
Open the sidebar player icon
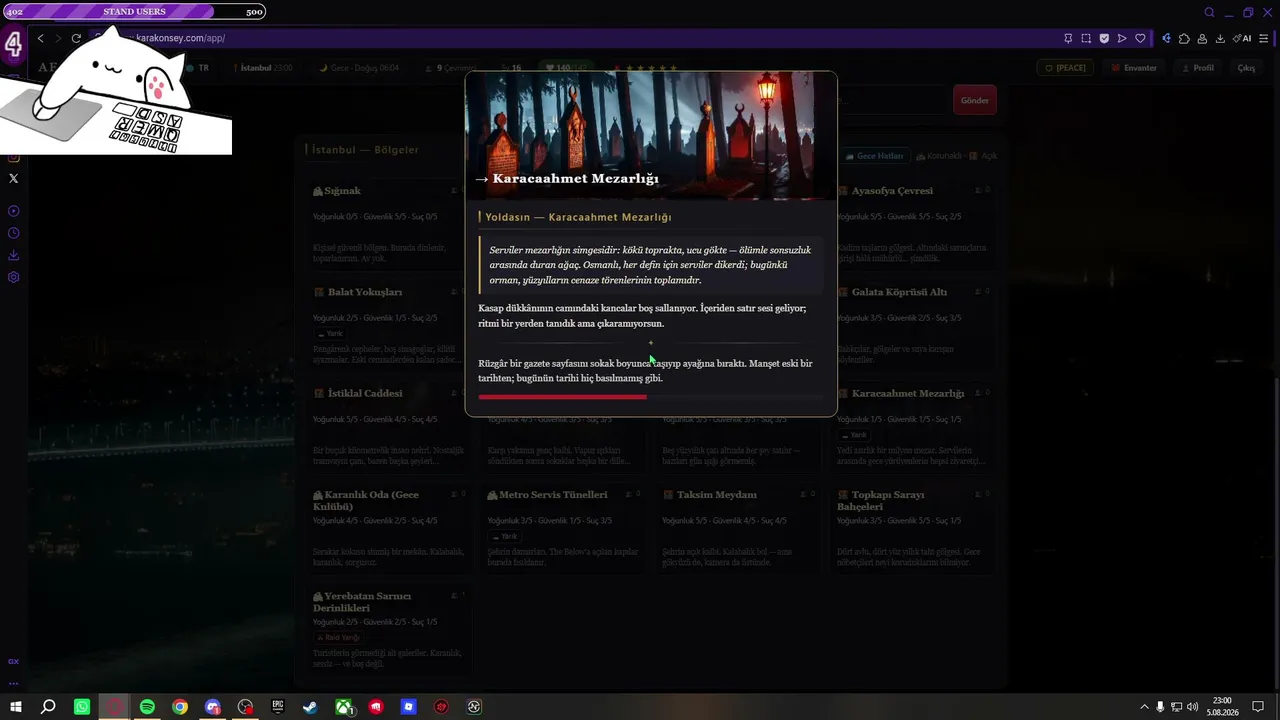[x=13, y=211]
